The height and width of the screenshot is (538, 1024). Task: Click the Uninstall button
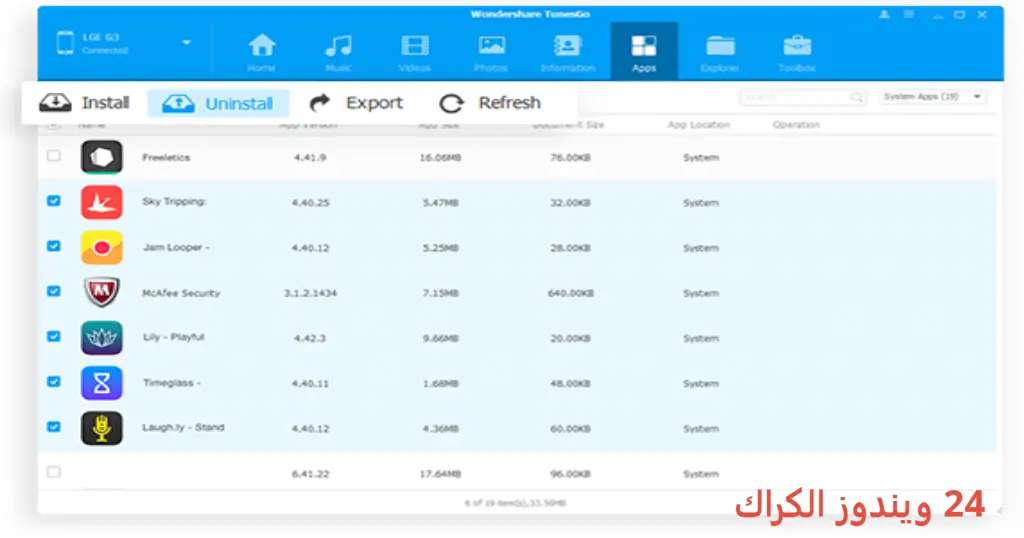coord(218,103)
